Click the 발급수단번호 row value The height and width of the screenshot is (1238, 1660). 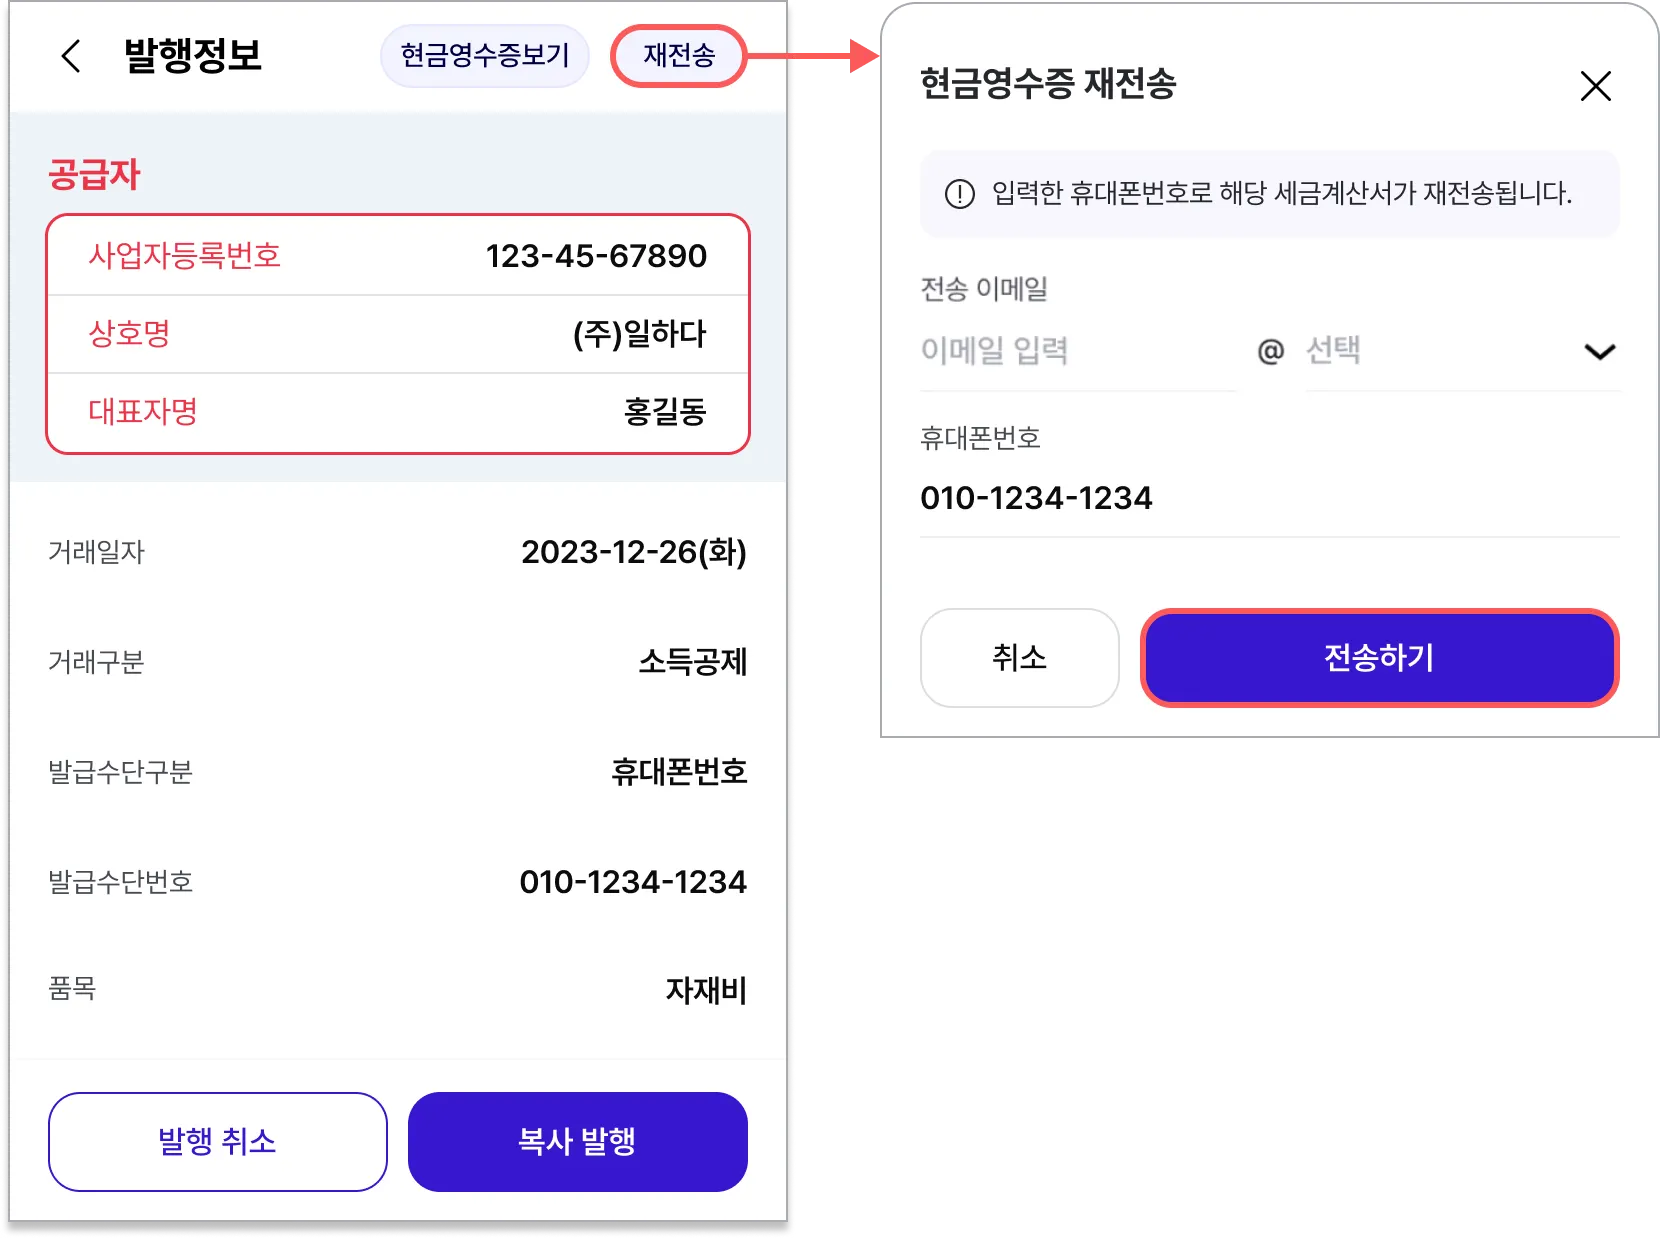coord(633,882)
